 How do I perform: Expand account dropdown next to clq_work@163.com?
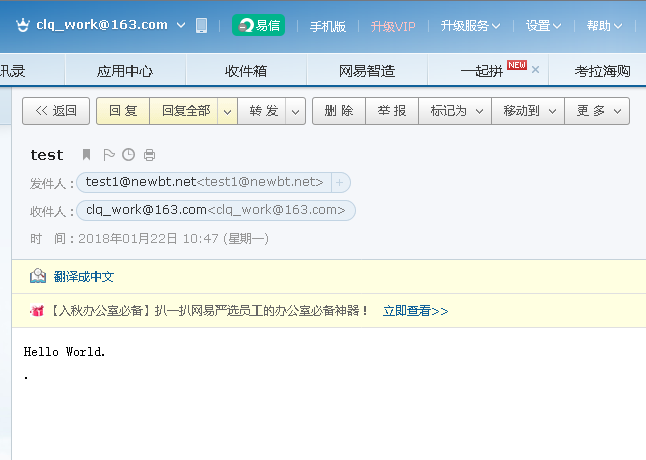click(181, 25)
